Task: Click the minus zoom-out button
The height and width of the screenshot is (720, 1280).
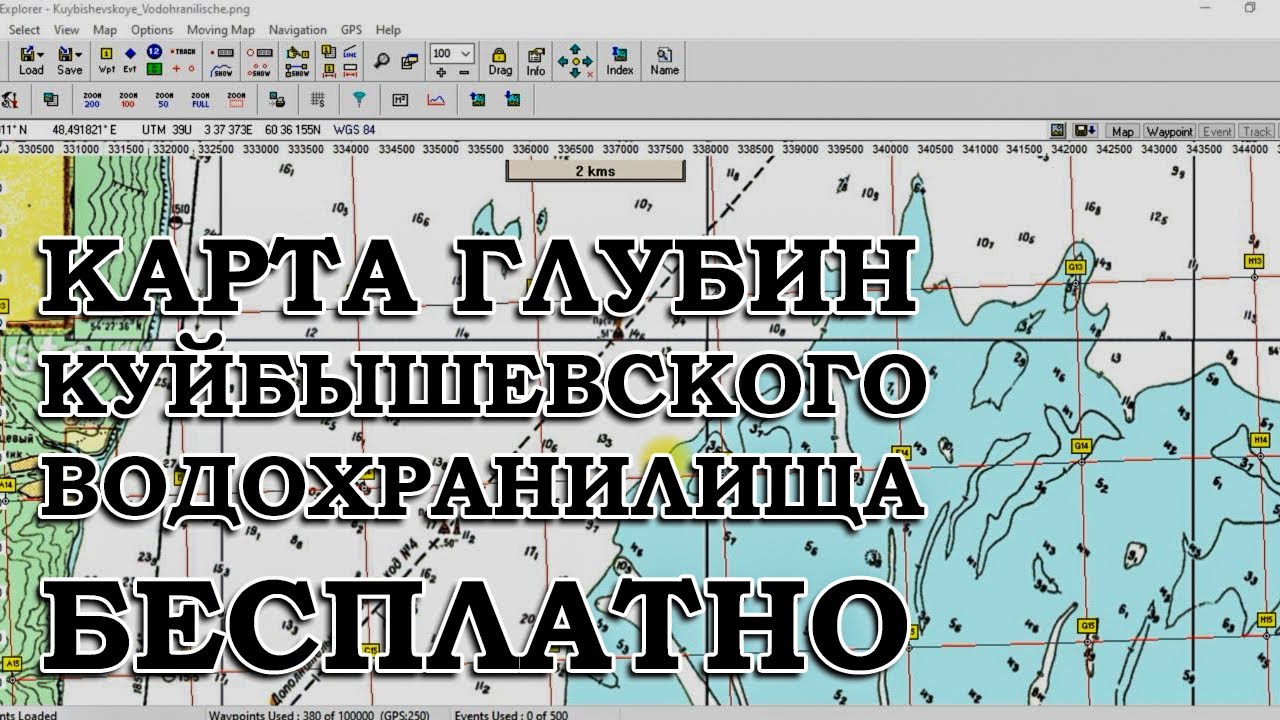Action: coord(464,72)
